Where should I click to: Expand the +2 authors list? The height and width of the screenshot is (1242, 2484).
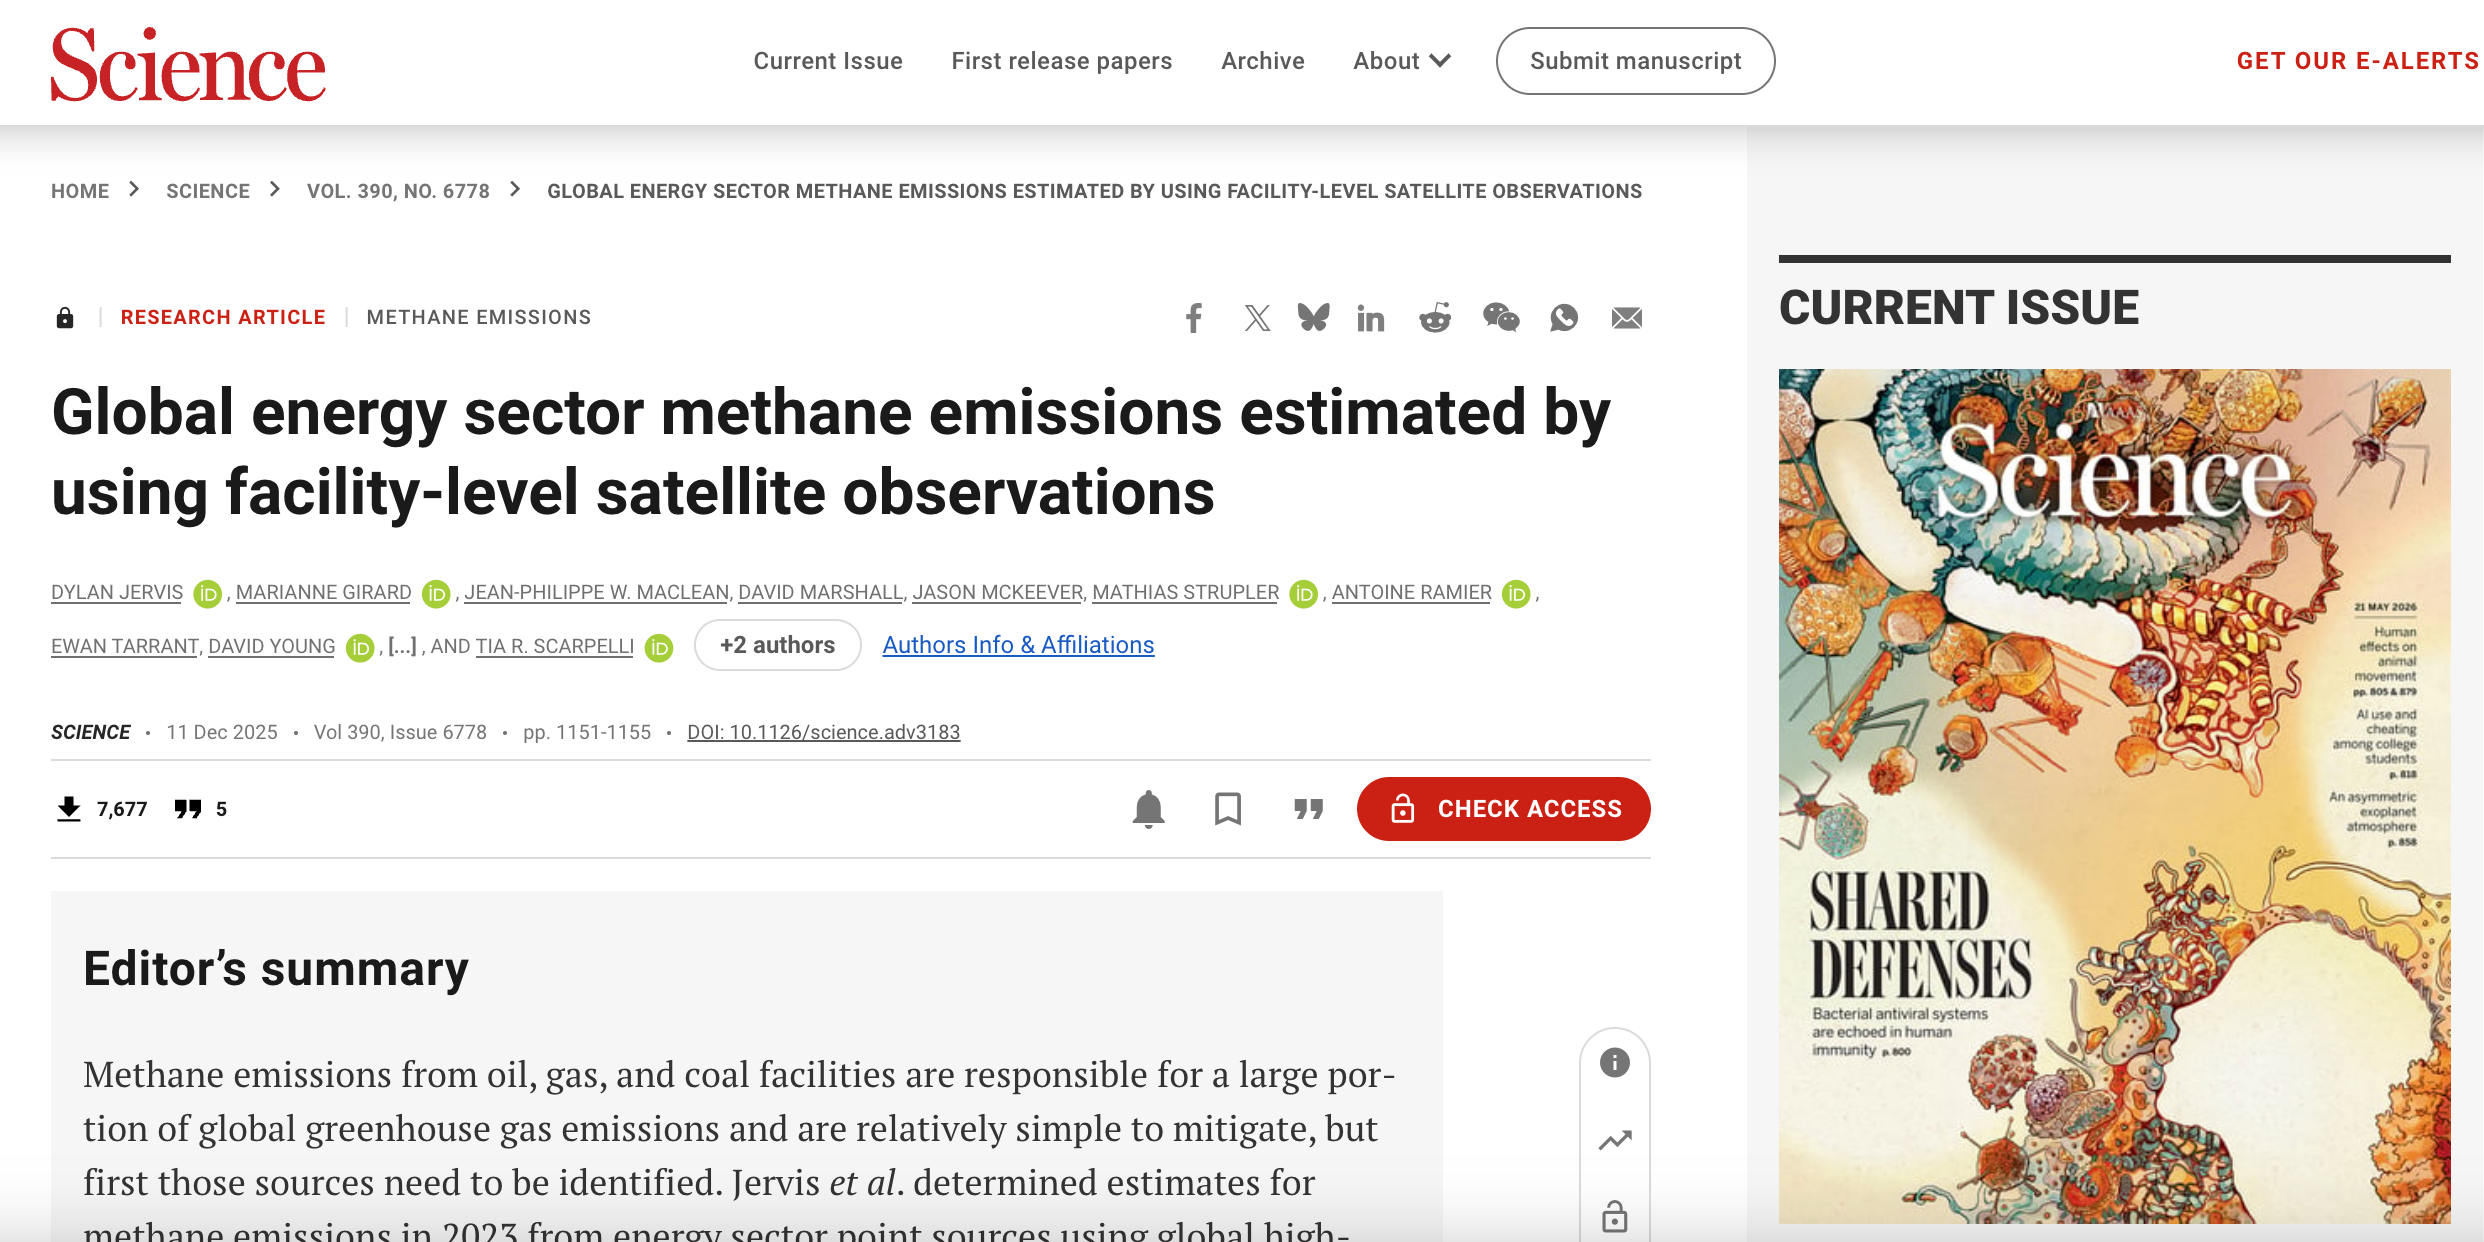click(x=778, y=645)
